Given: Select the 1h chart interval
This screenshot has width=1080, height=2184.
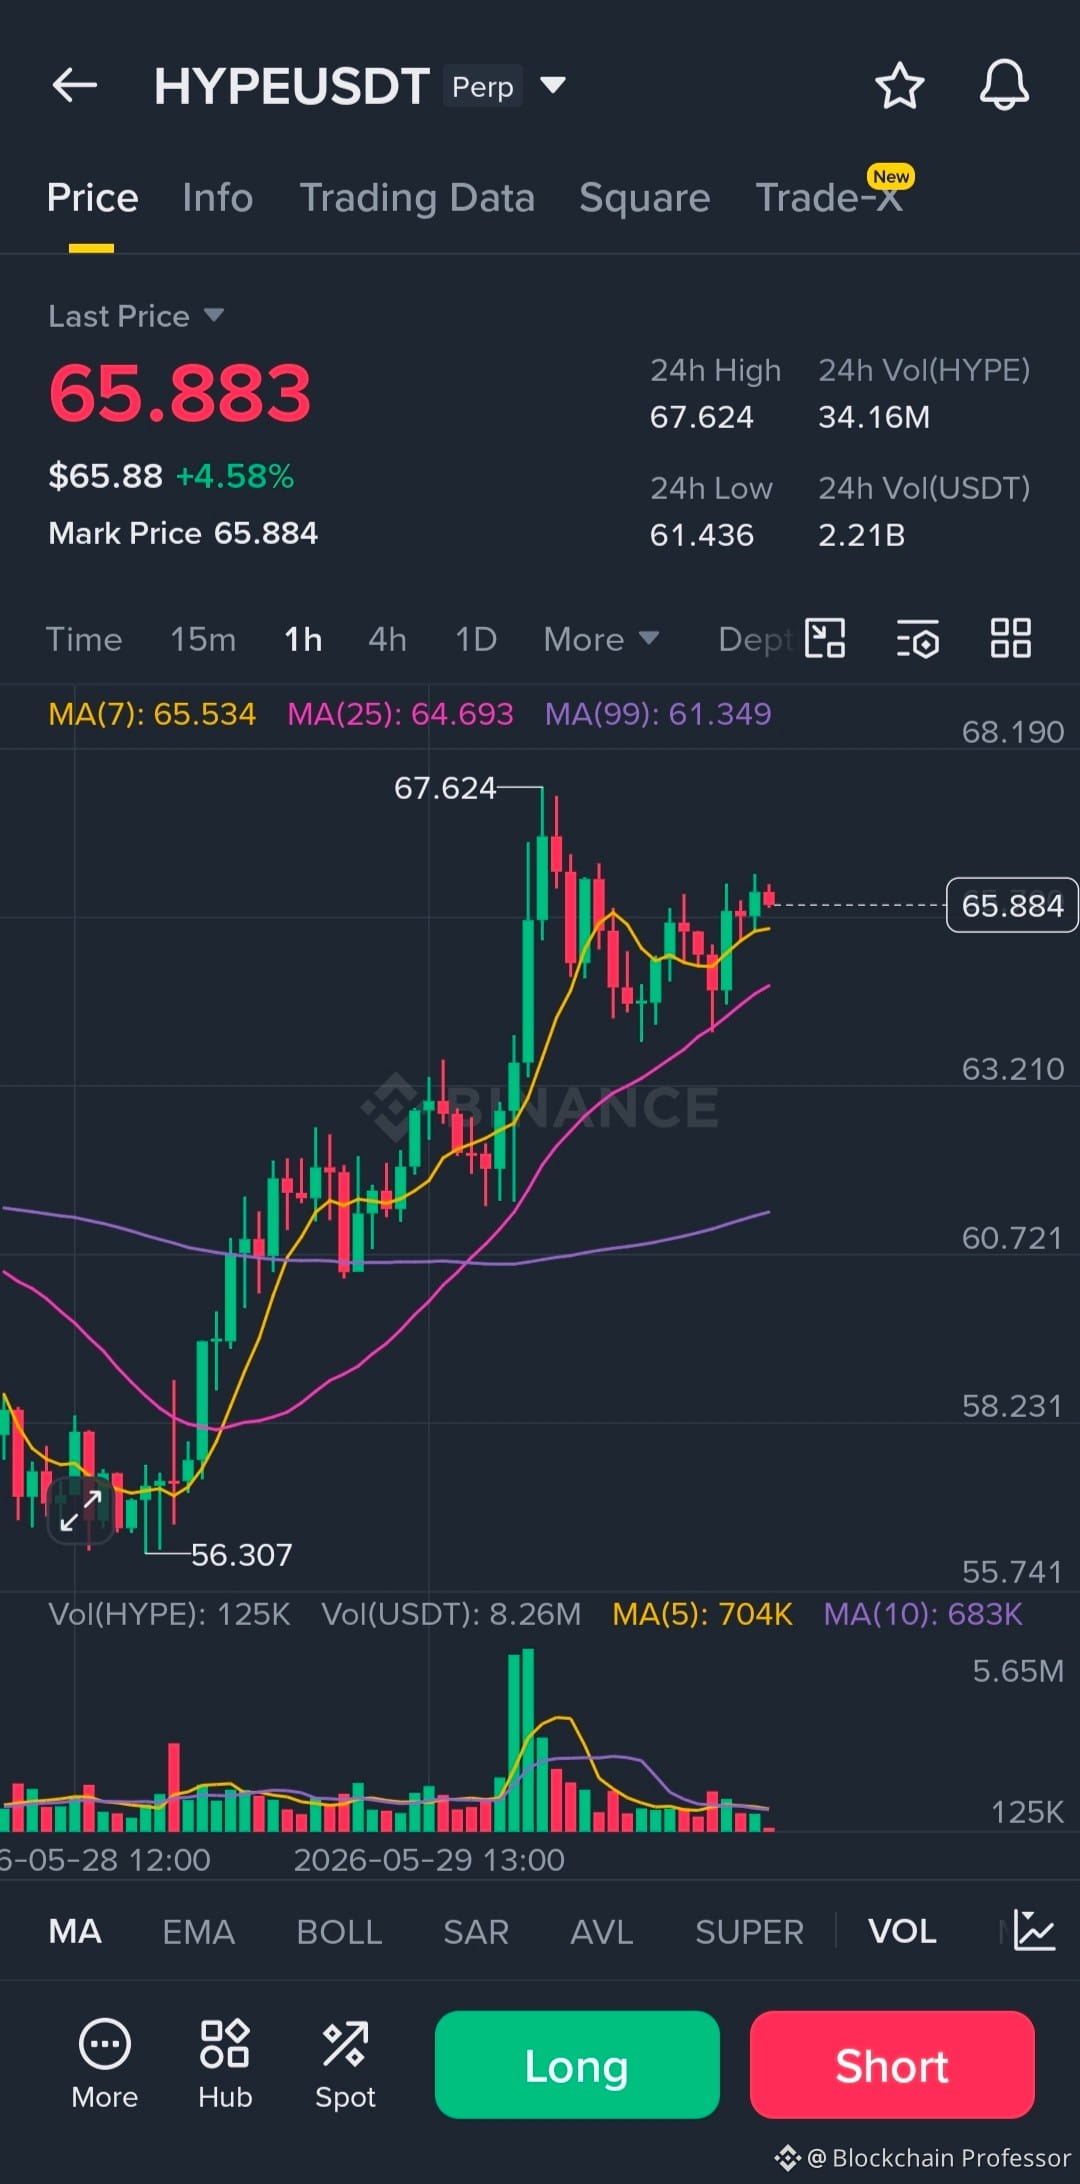Looking at the screenshot, I should click(x=303, y=640).
